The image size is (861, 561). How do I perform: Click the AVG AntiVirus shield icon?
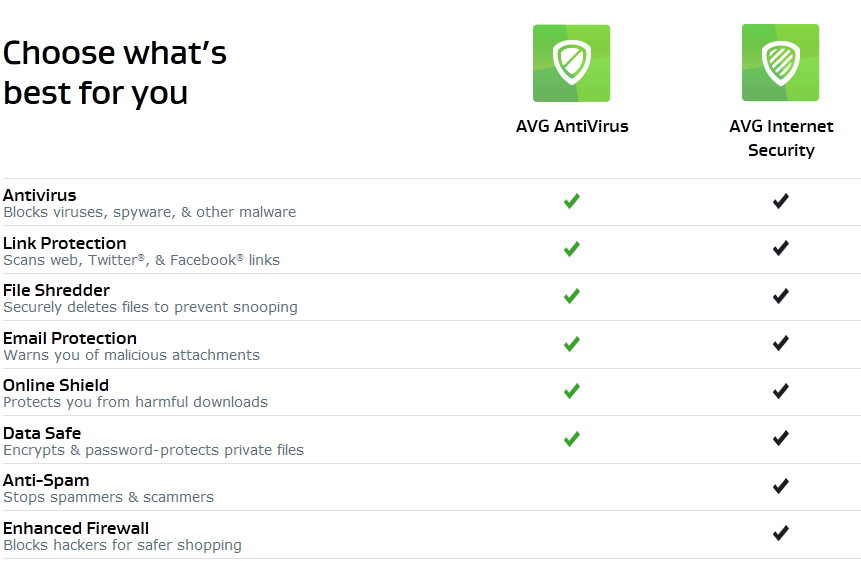[571, 63]
